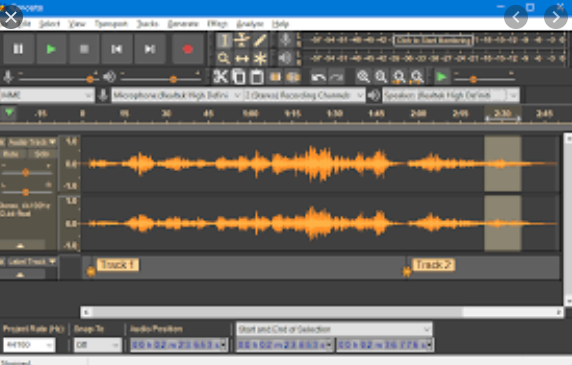Image resolution: width=572 pixels, height=365 pixels.
Task: Open the Select menu
Action: click(x=49, y=24)
